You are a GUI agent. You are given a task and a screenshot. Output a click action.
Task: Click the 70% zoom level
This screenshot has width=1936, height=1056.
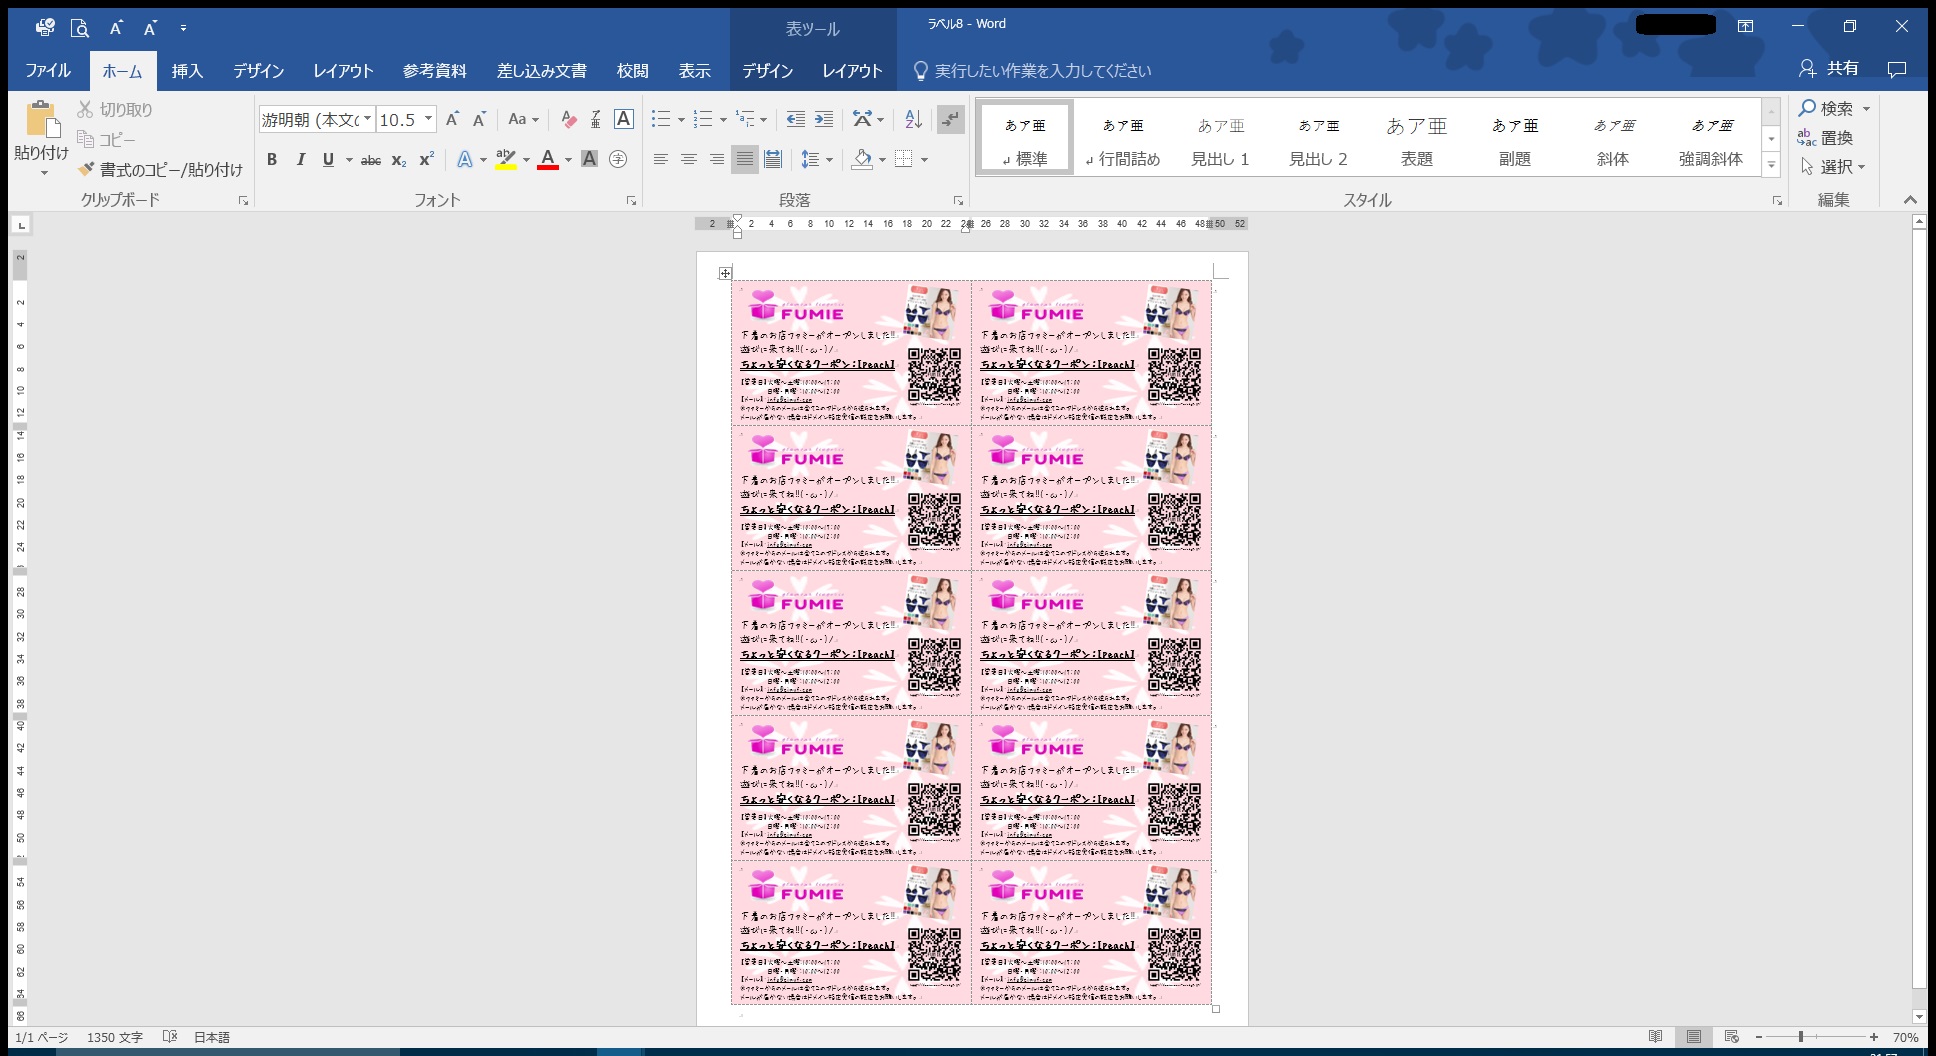pyautogui.click(x=1905, y=1037)
